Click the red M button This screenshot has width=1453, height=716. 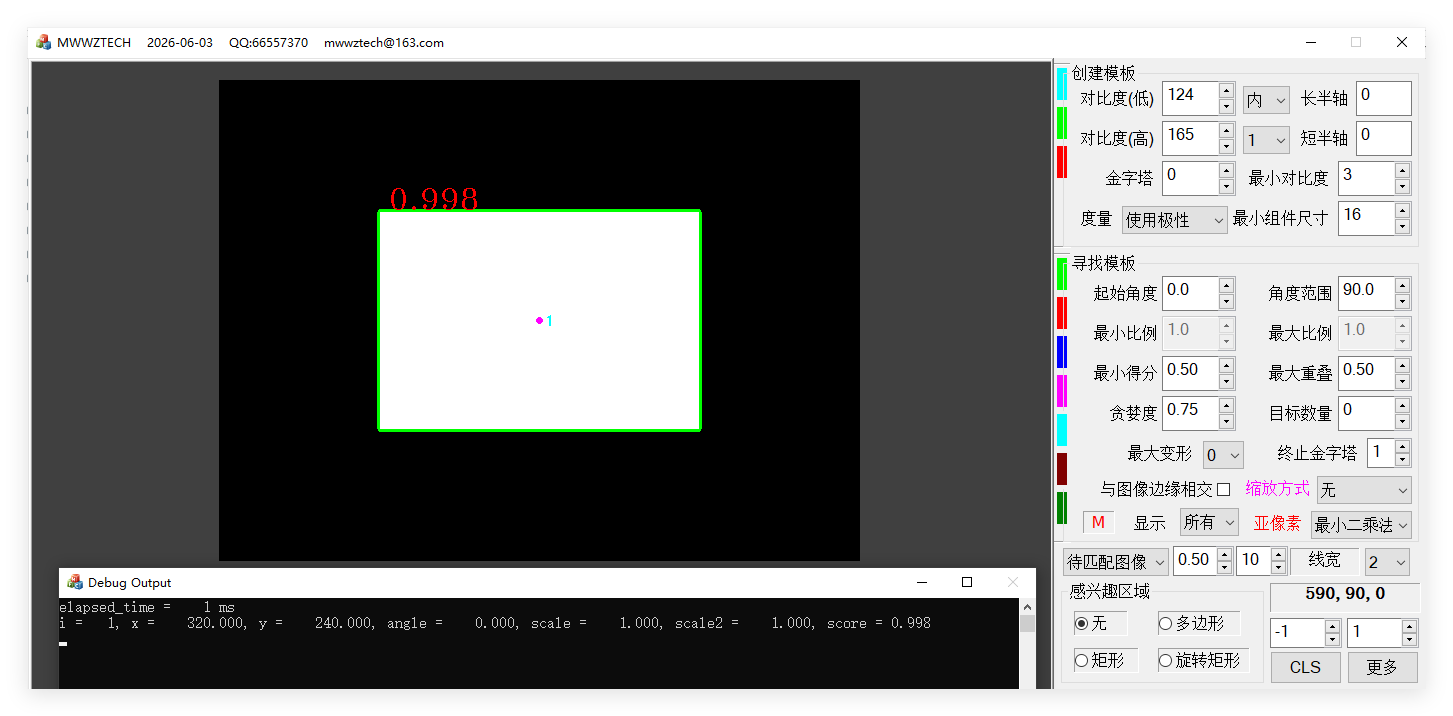tap(1098, 522)
